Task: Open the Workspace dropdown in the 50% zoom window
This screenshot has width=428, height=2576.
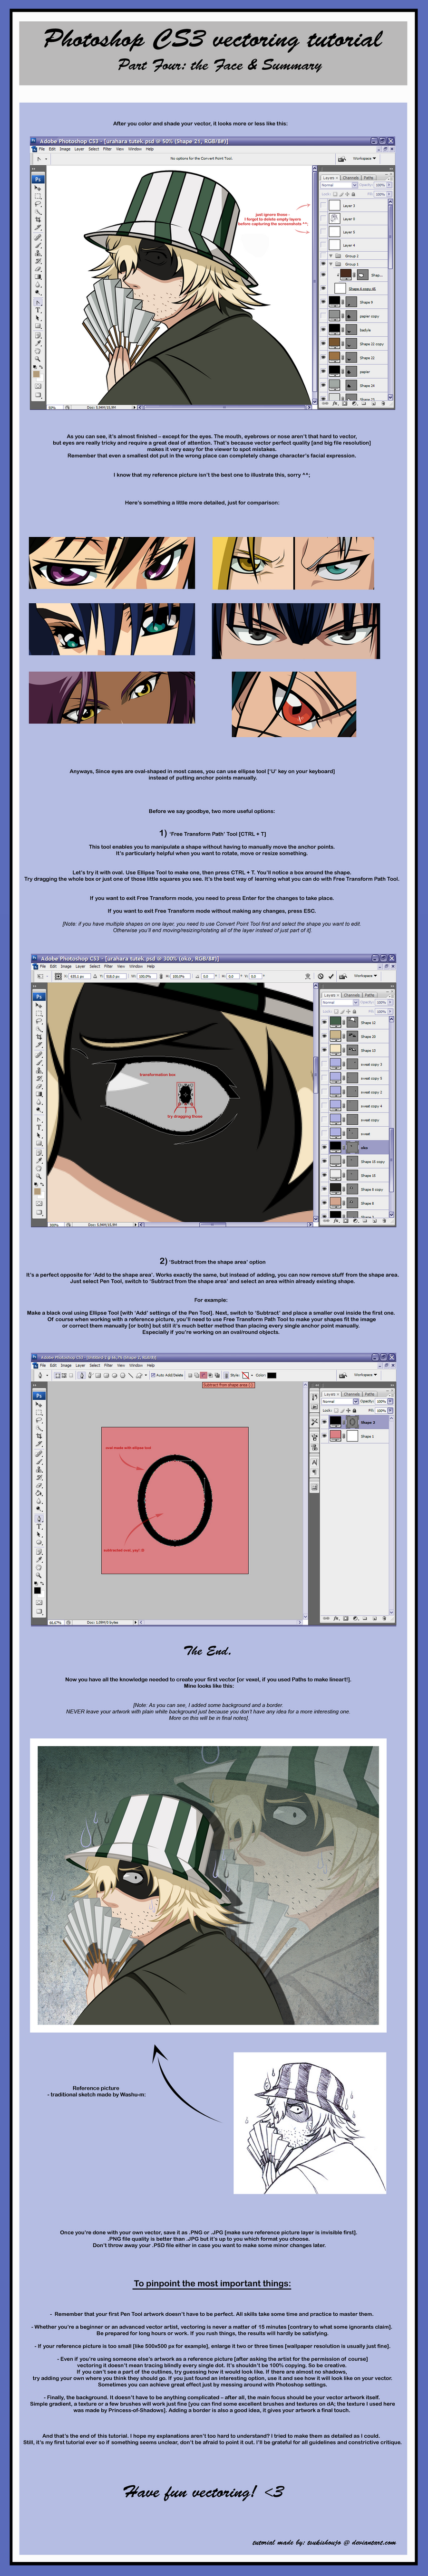Action: (365, 158)
